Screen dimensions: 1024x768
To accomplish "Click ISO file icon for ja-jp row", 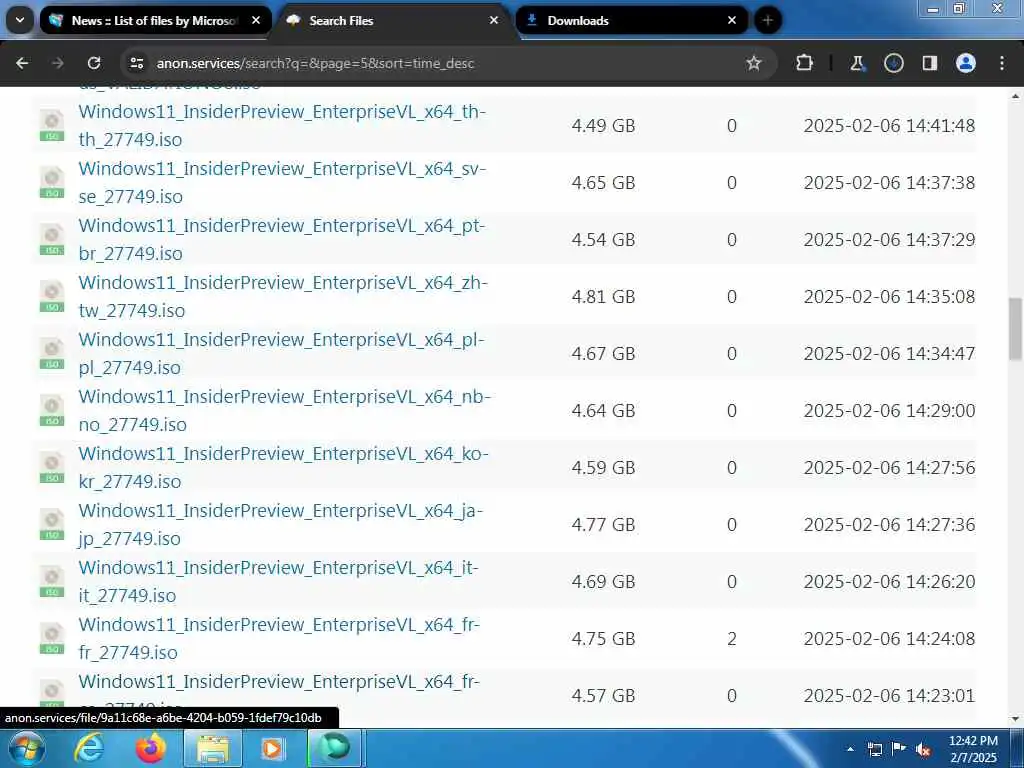I will click(52, 524).
